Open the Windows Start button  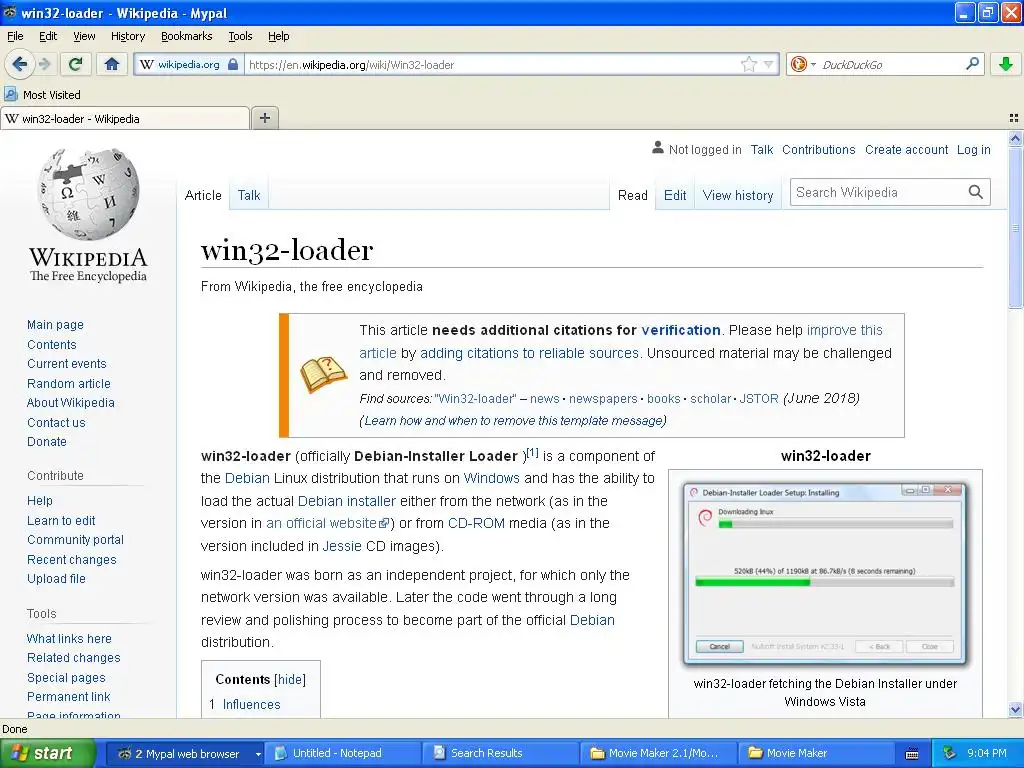coord(46,754)
